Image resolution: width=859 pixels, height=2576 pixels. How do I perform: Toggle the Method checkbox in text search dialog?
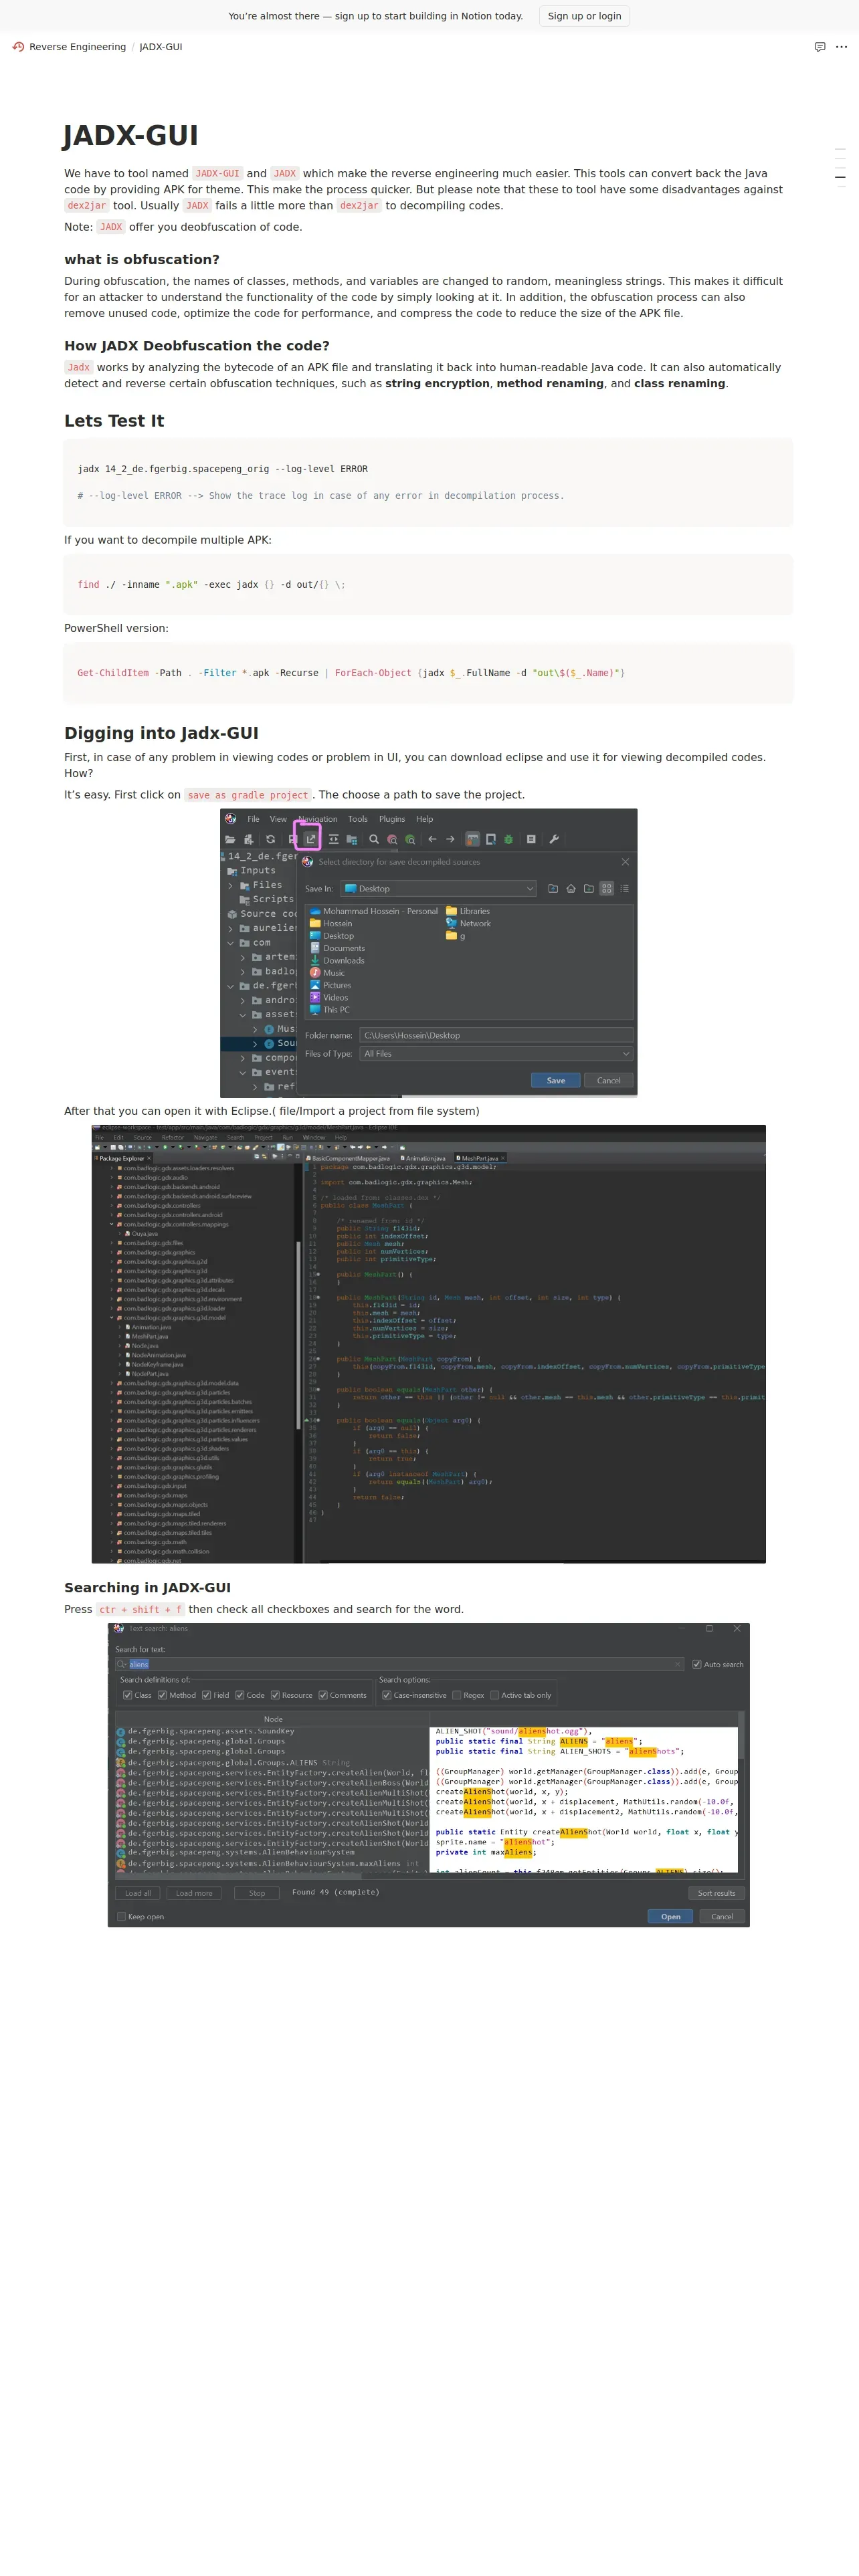(162, 1695)
